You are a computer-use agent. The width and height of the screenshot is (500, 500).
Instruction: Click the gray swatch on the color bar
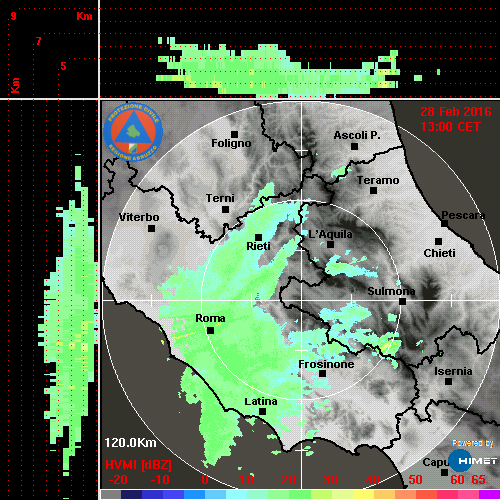tap(111, 494)
